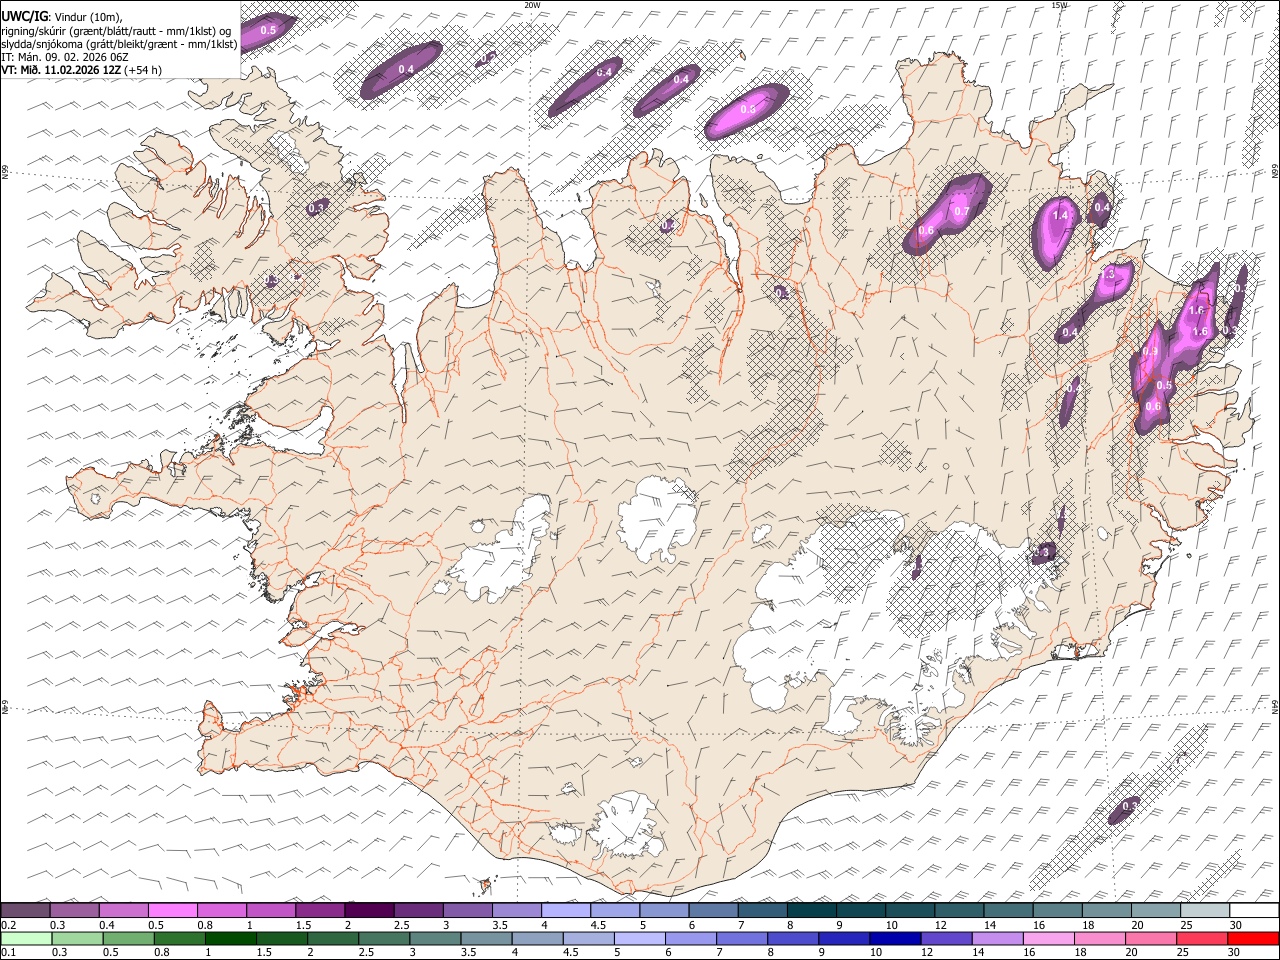Viewport: 1280px width, 960px height.
Task: Click the 1.4 precipitation value on the map
Action: click(1061, 215)
